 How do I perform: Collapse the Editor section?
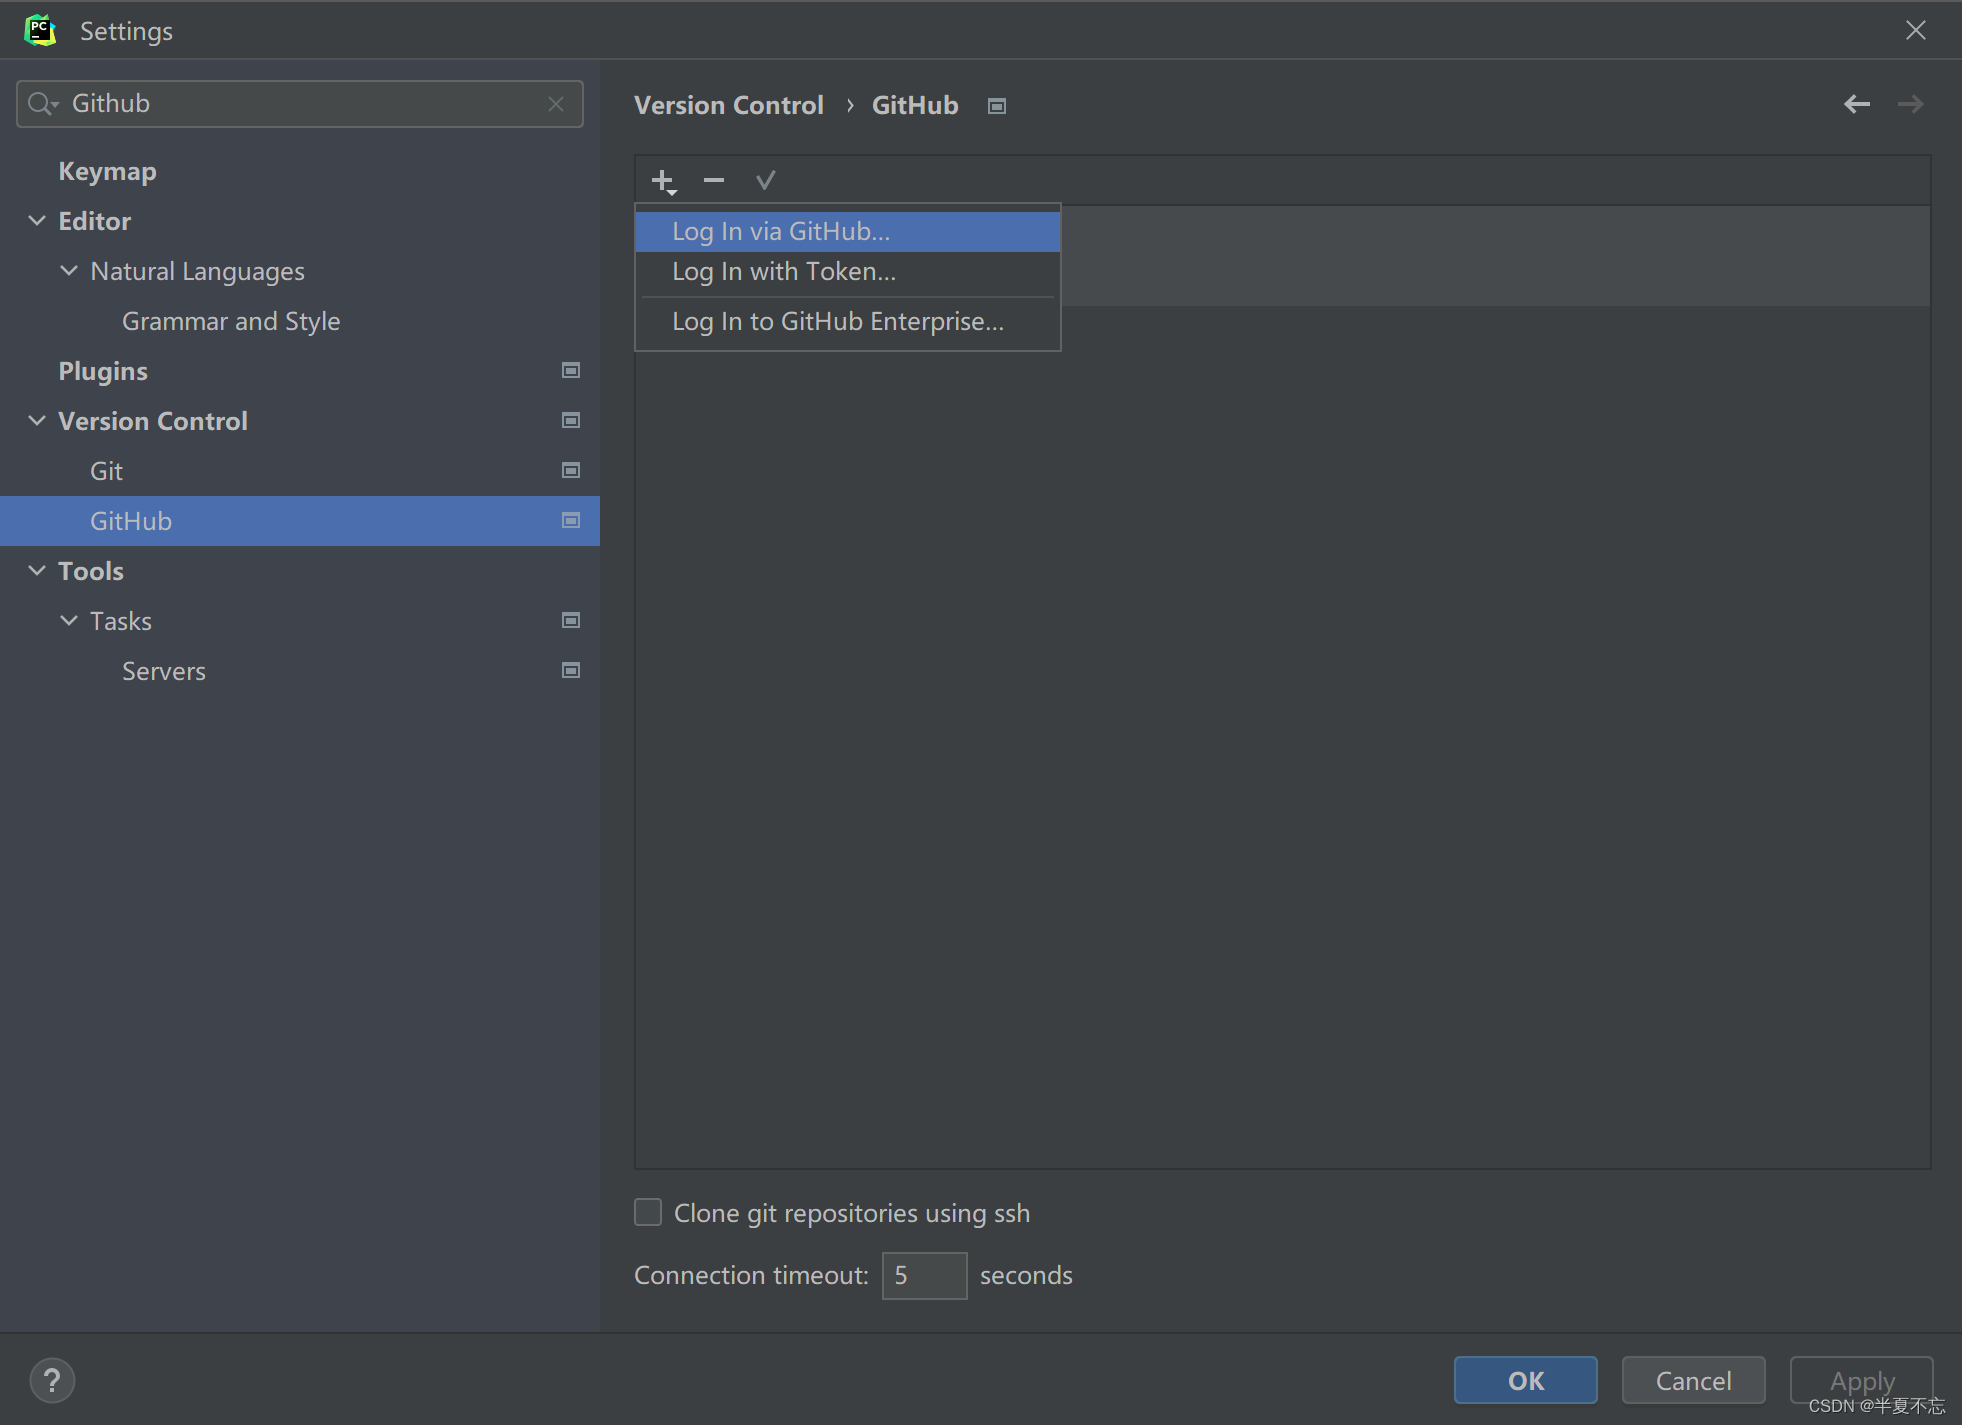coord(37,220)
